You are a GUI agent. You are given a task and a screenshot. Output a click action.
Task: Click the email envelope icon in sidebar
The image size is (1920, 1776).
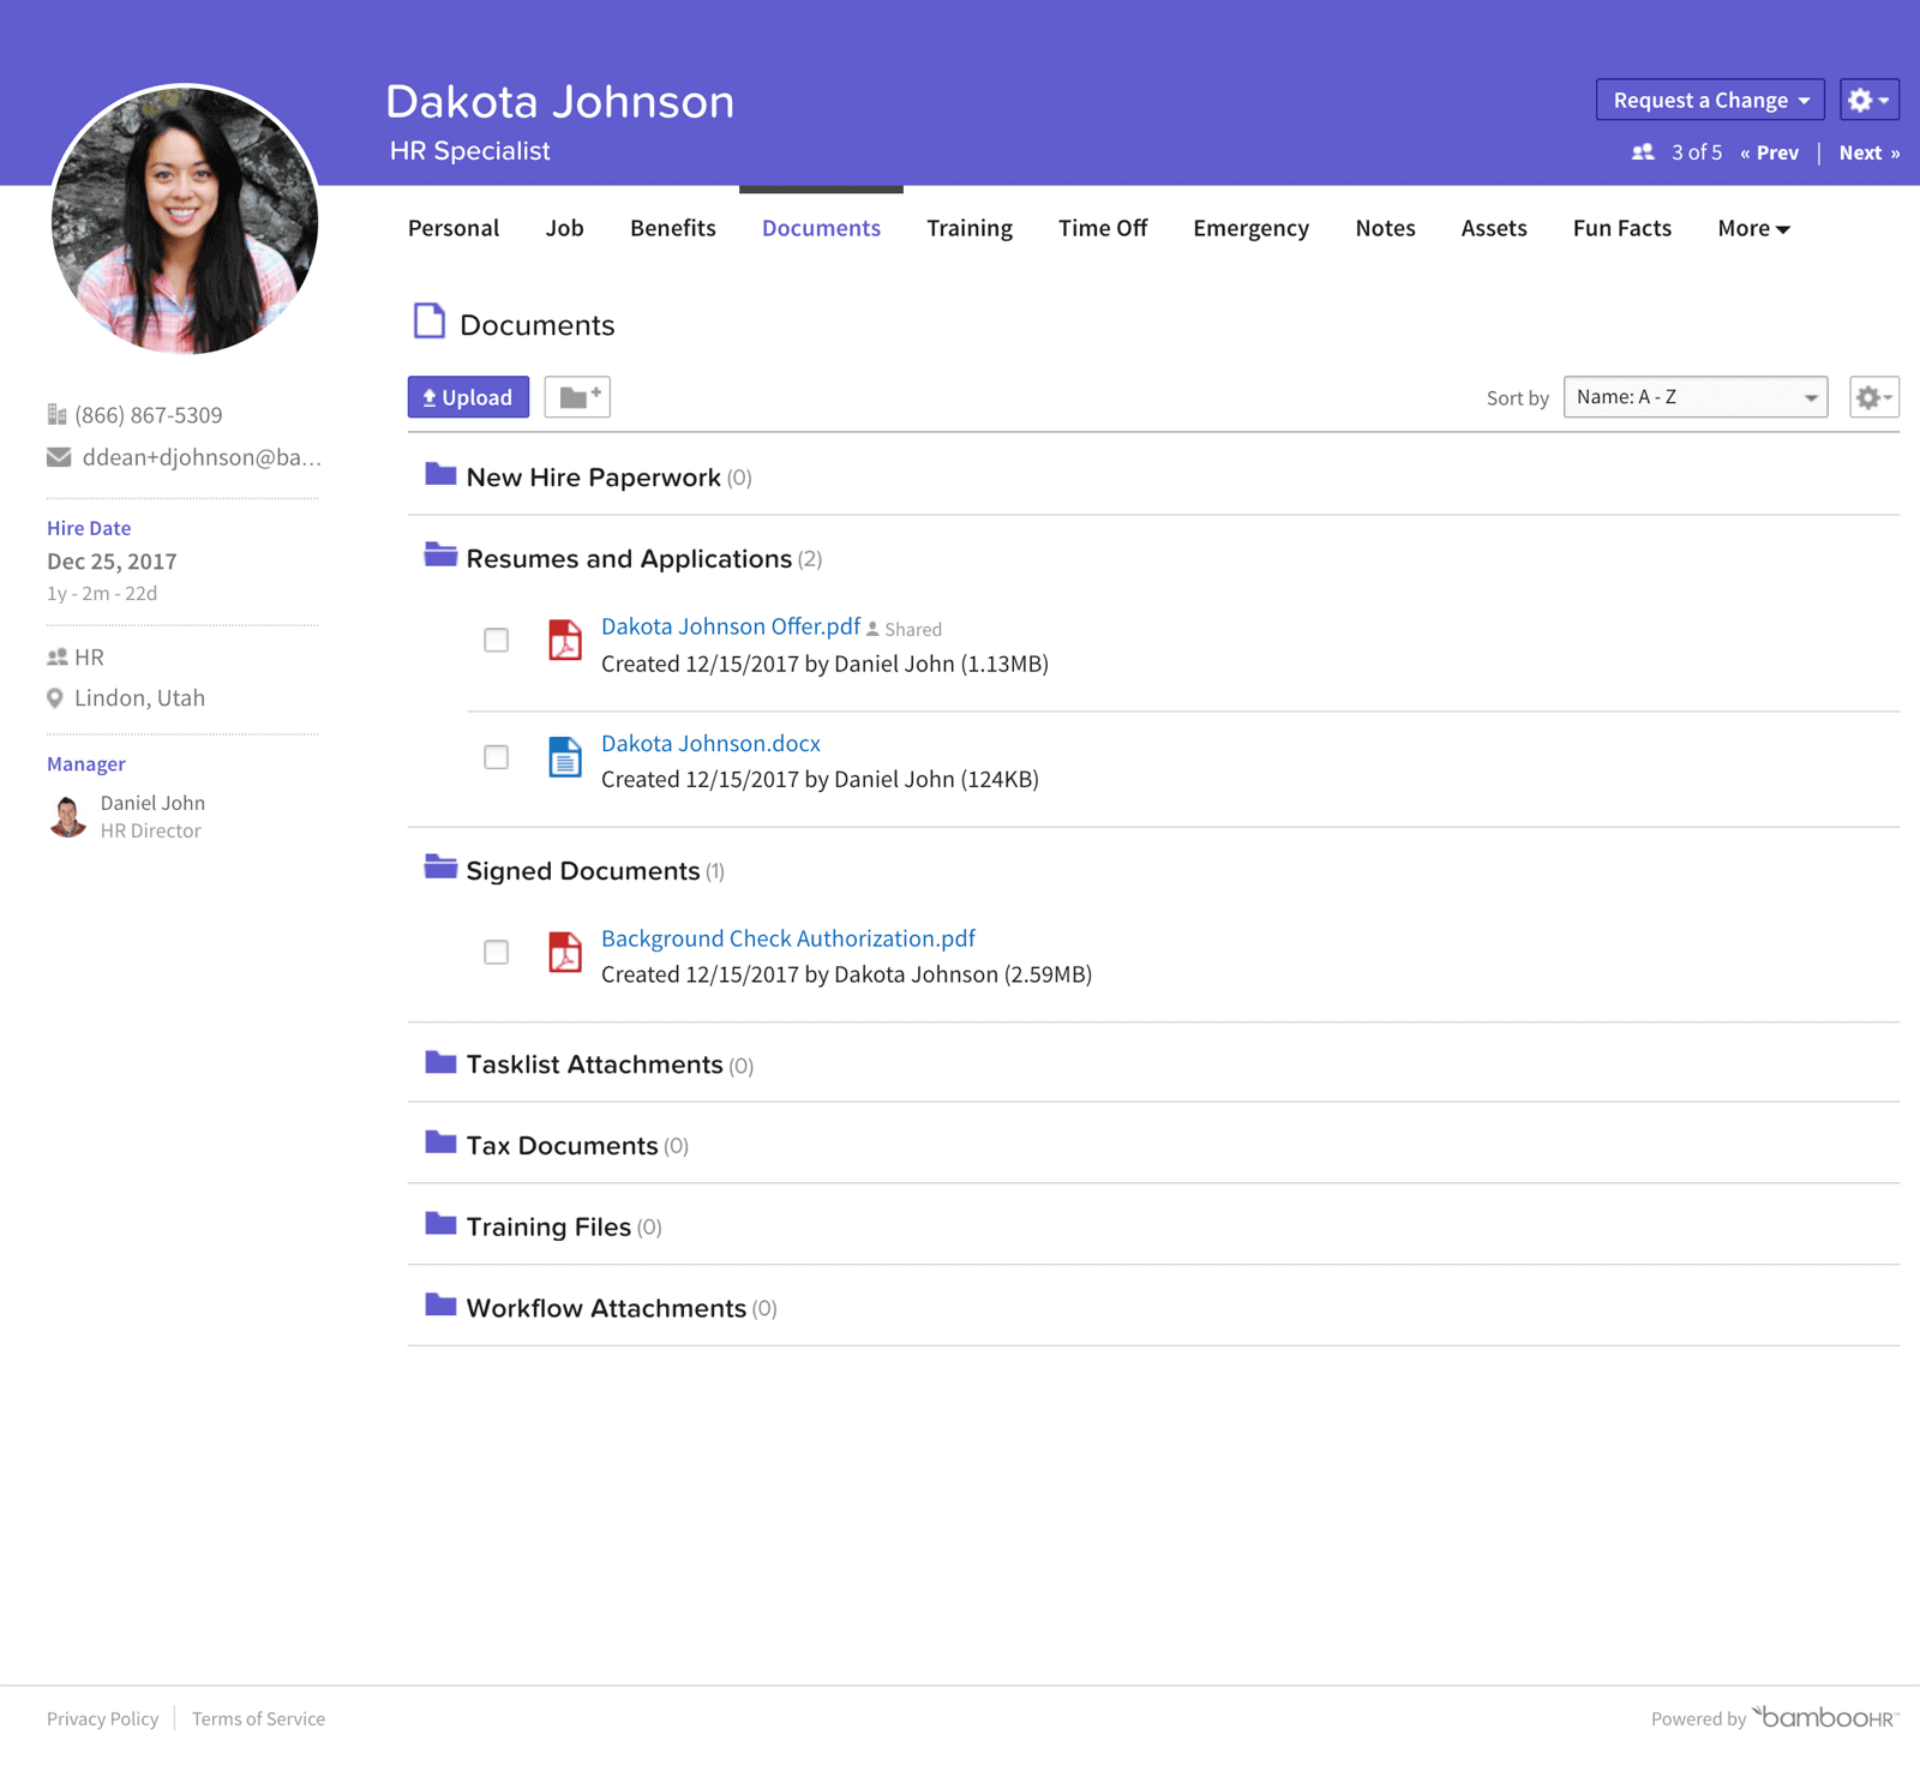(x=59, y=457)
